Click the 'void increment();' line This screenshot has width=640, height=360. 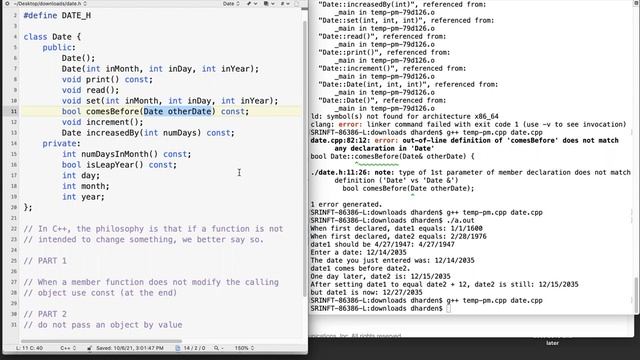coord(102,122)
